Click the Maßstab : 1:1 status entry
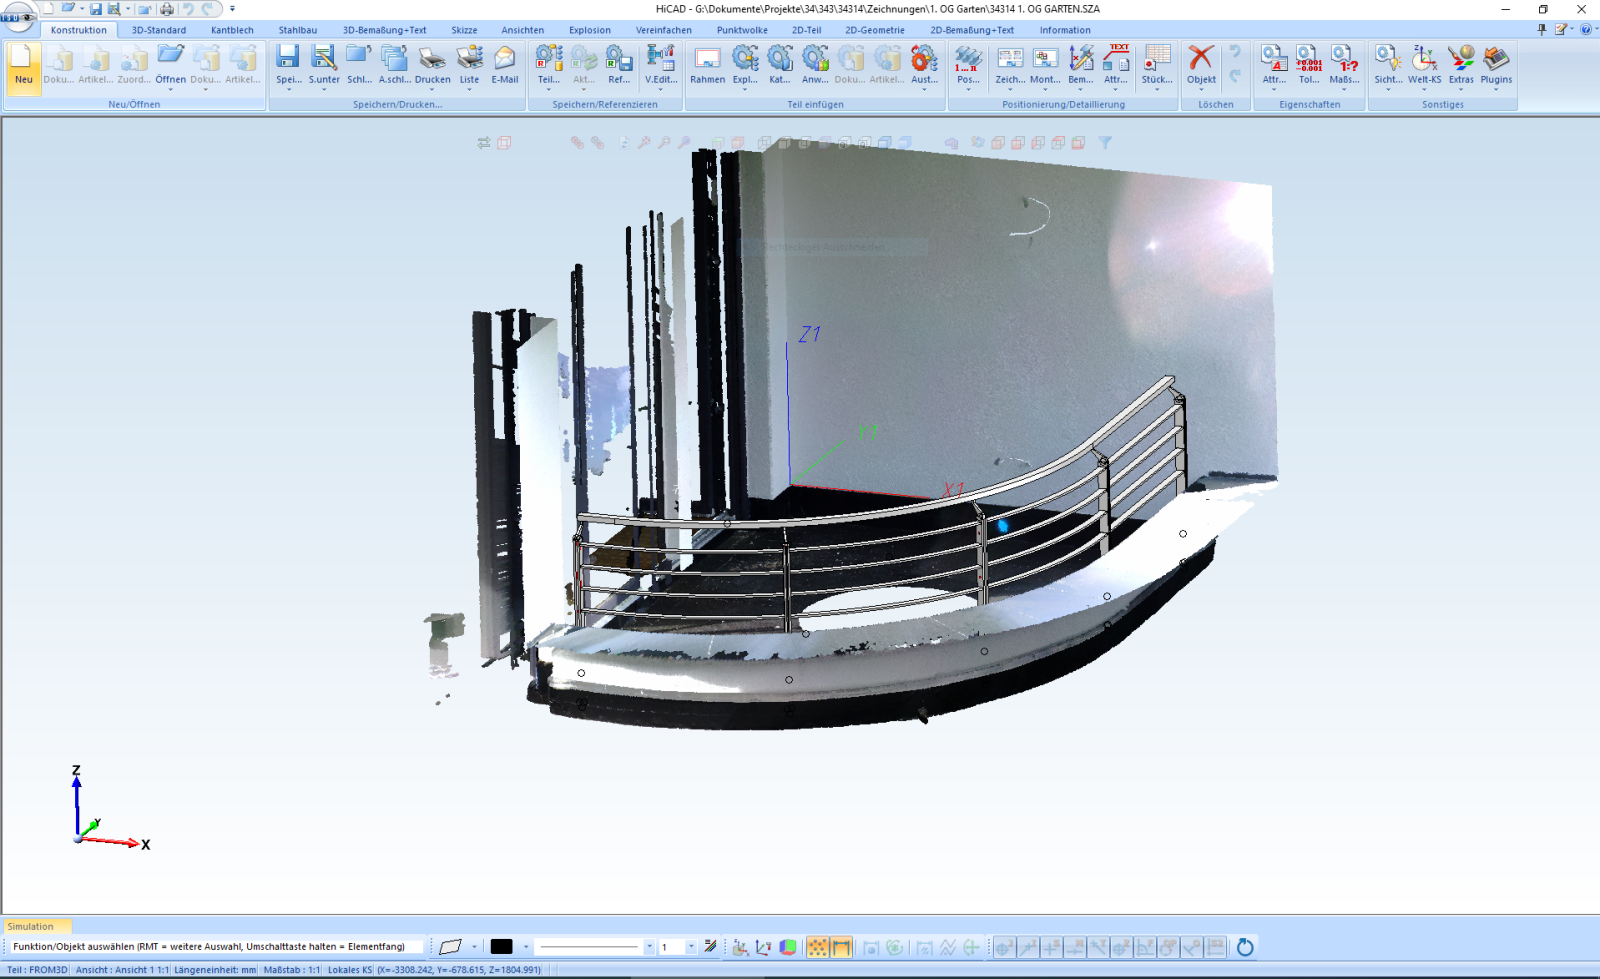The height and width of the screenshot is (979, 1600). click(291, 970)
